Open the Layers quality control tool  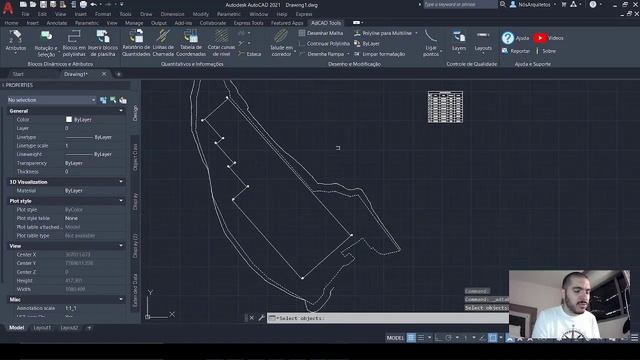(x=459, y=41)
